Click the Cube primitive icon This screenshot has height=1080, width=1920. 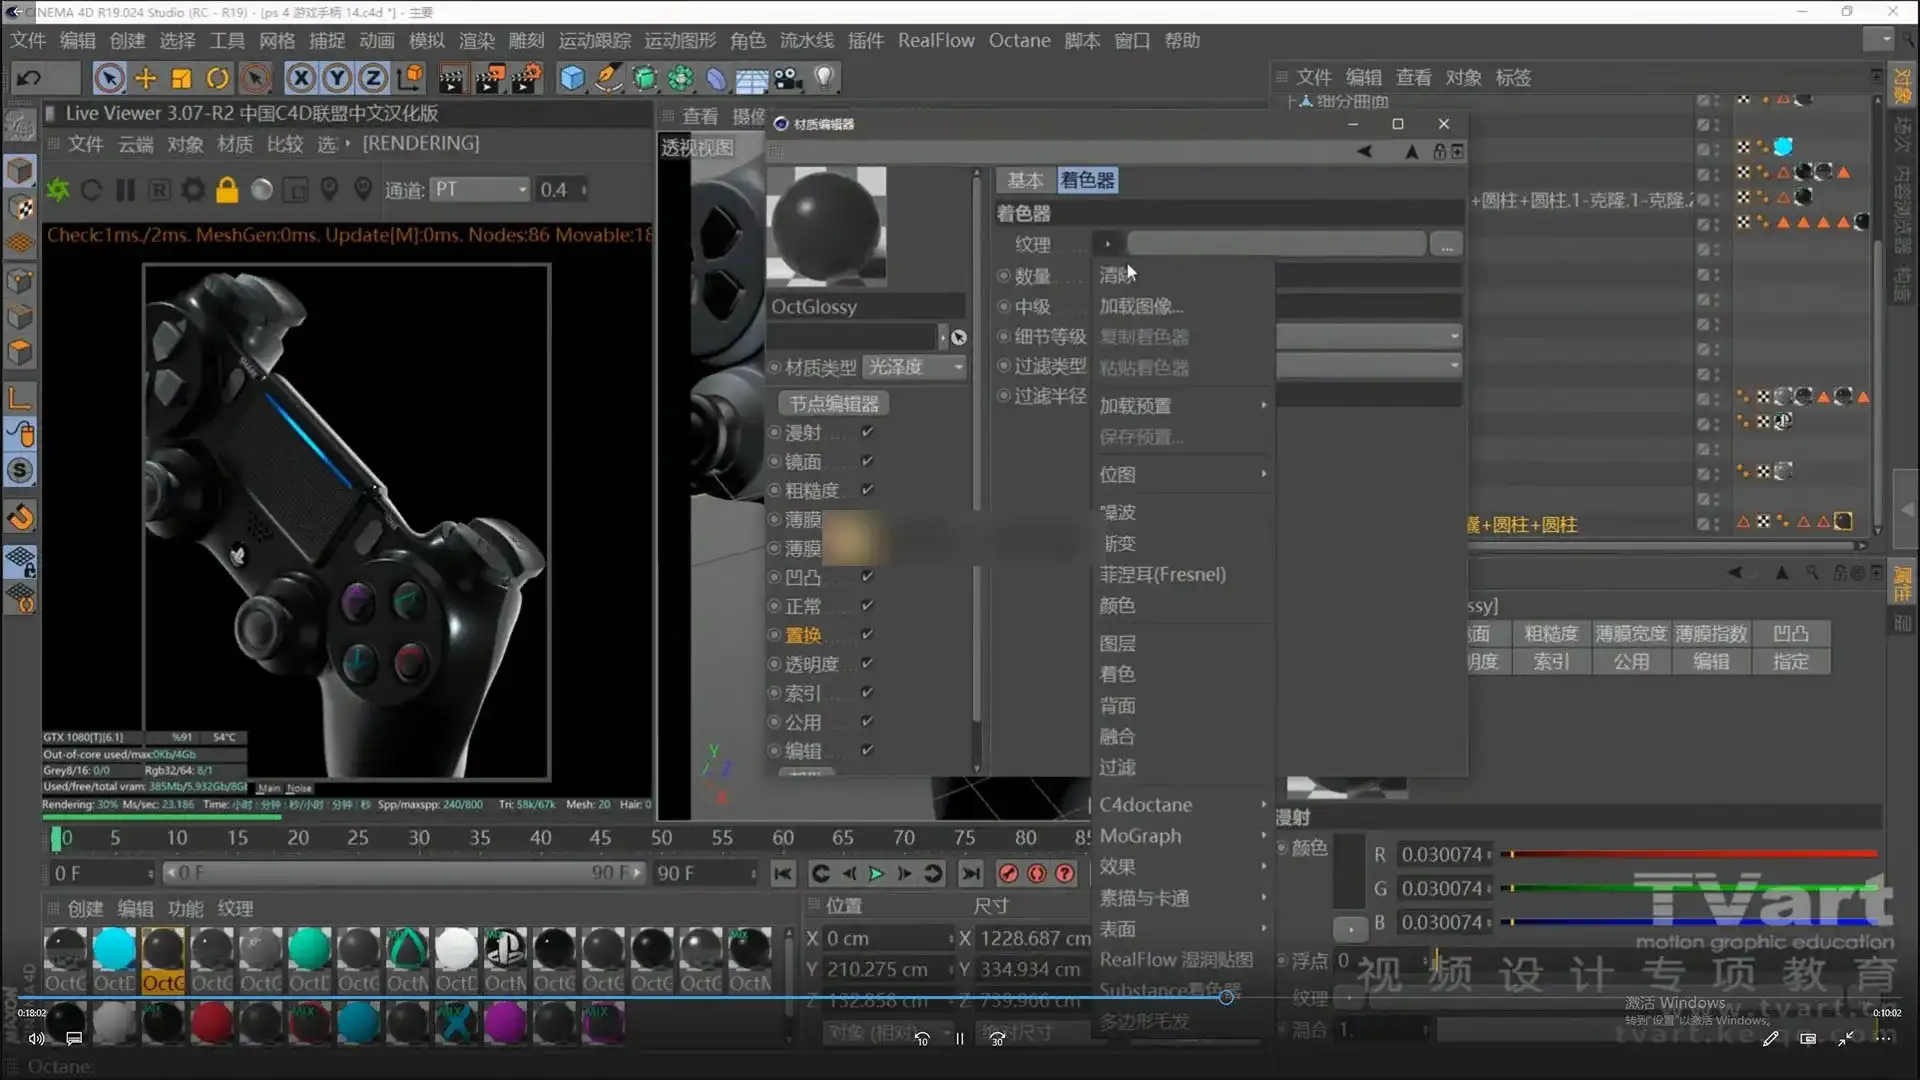(572, 78)
